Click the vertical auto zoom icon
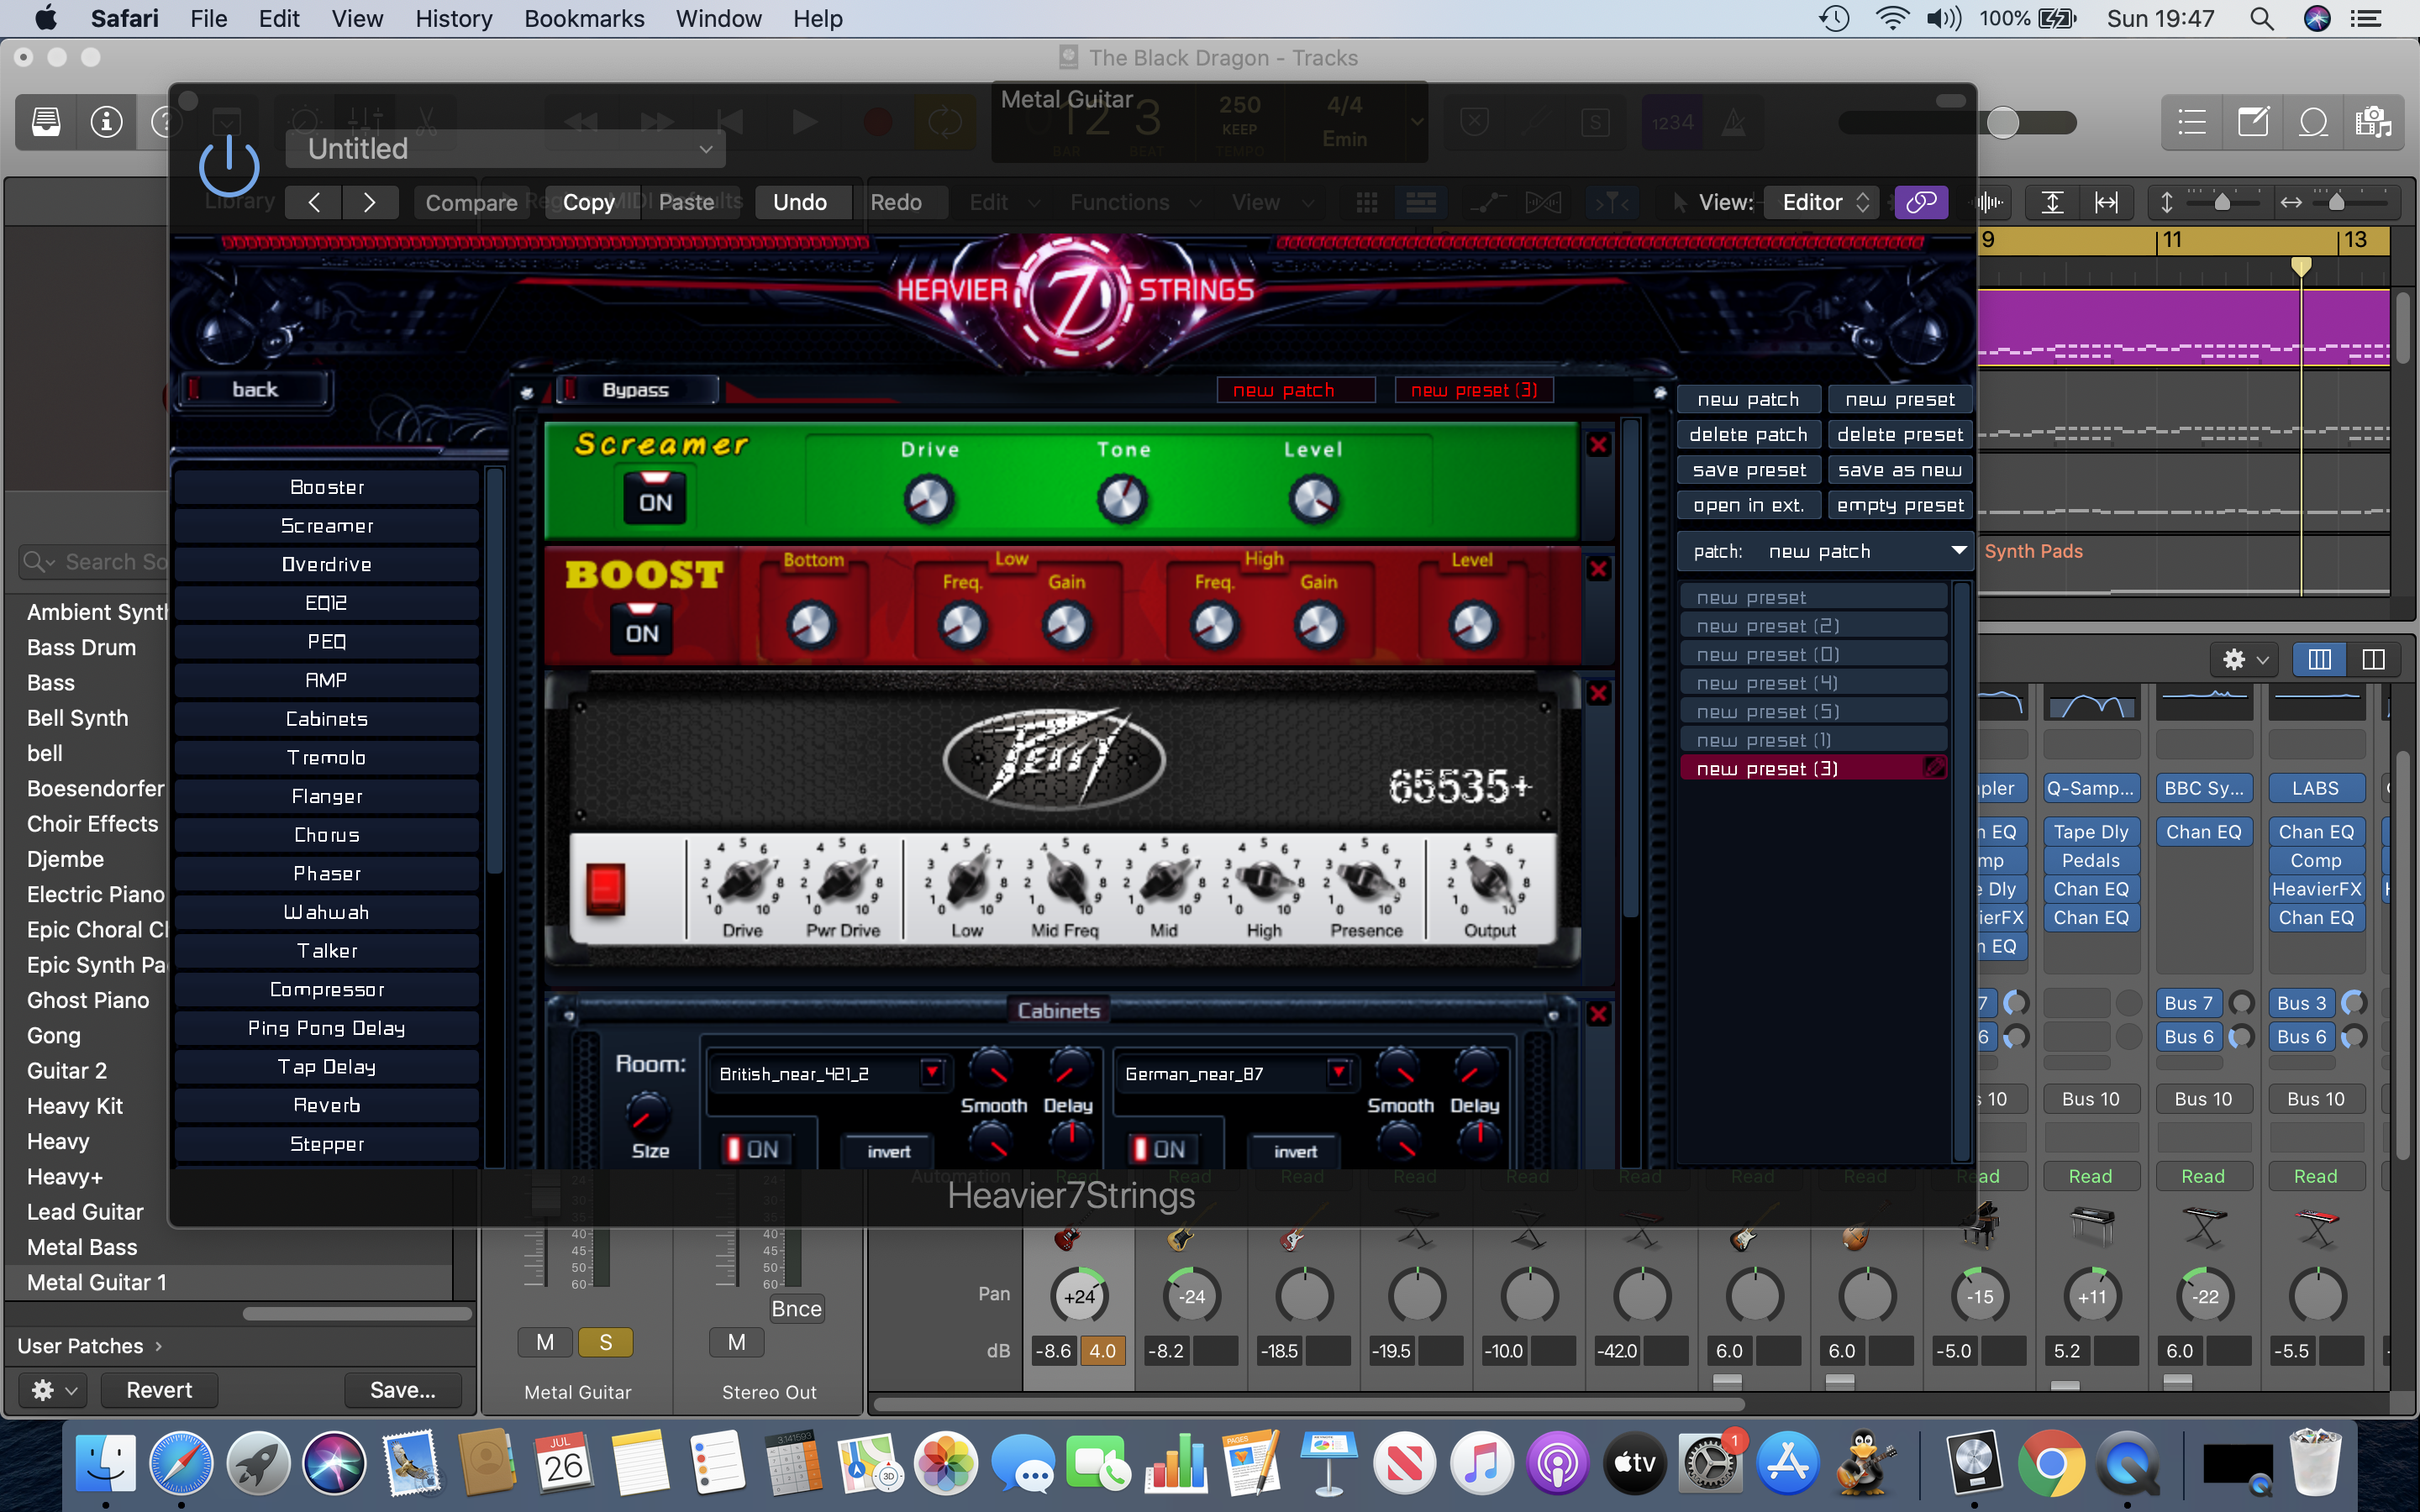This screenshot has height=1512, width=2420. coord(2052,202)
